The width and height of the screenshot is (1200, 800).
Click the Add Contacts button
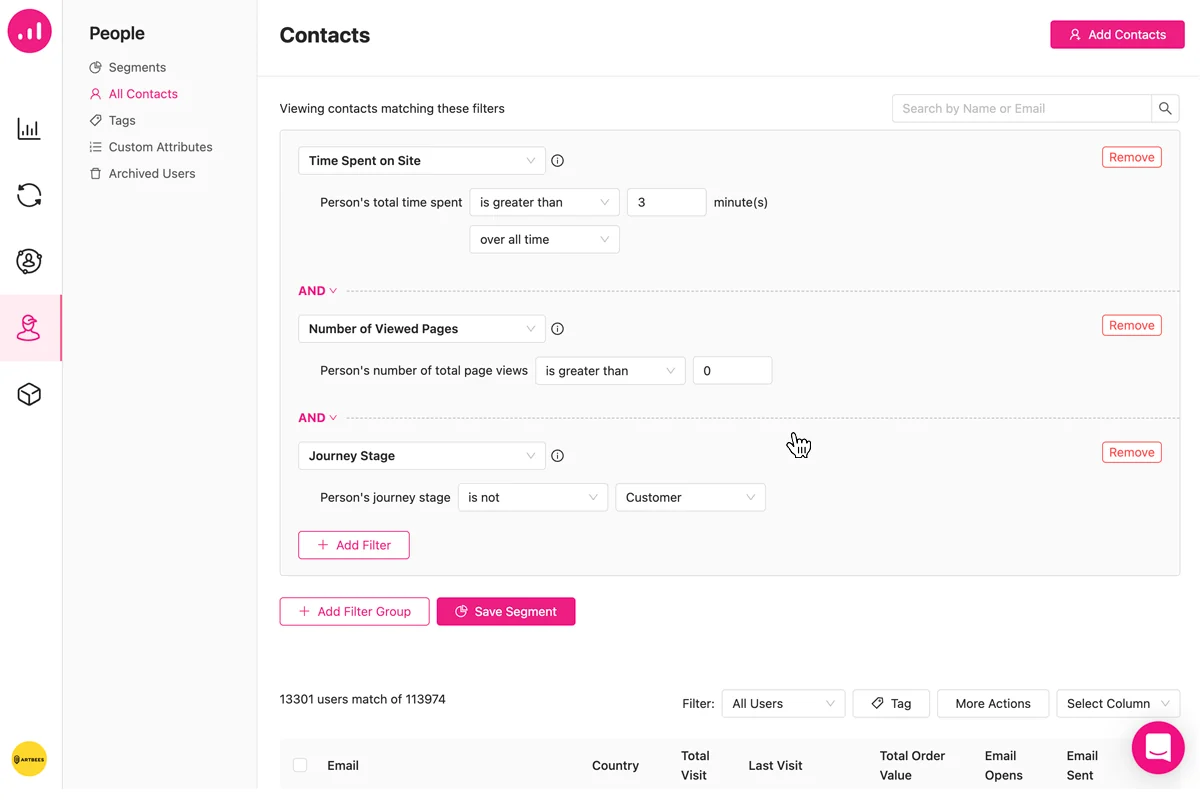[1117, 34]
